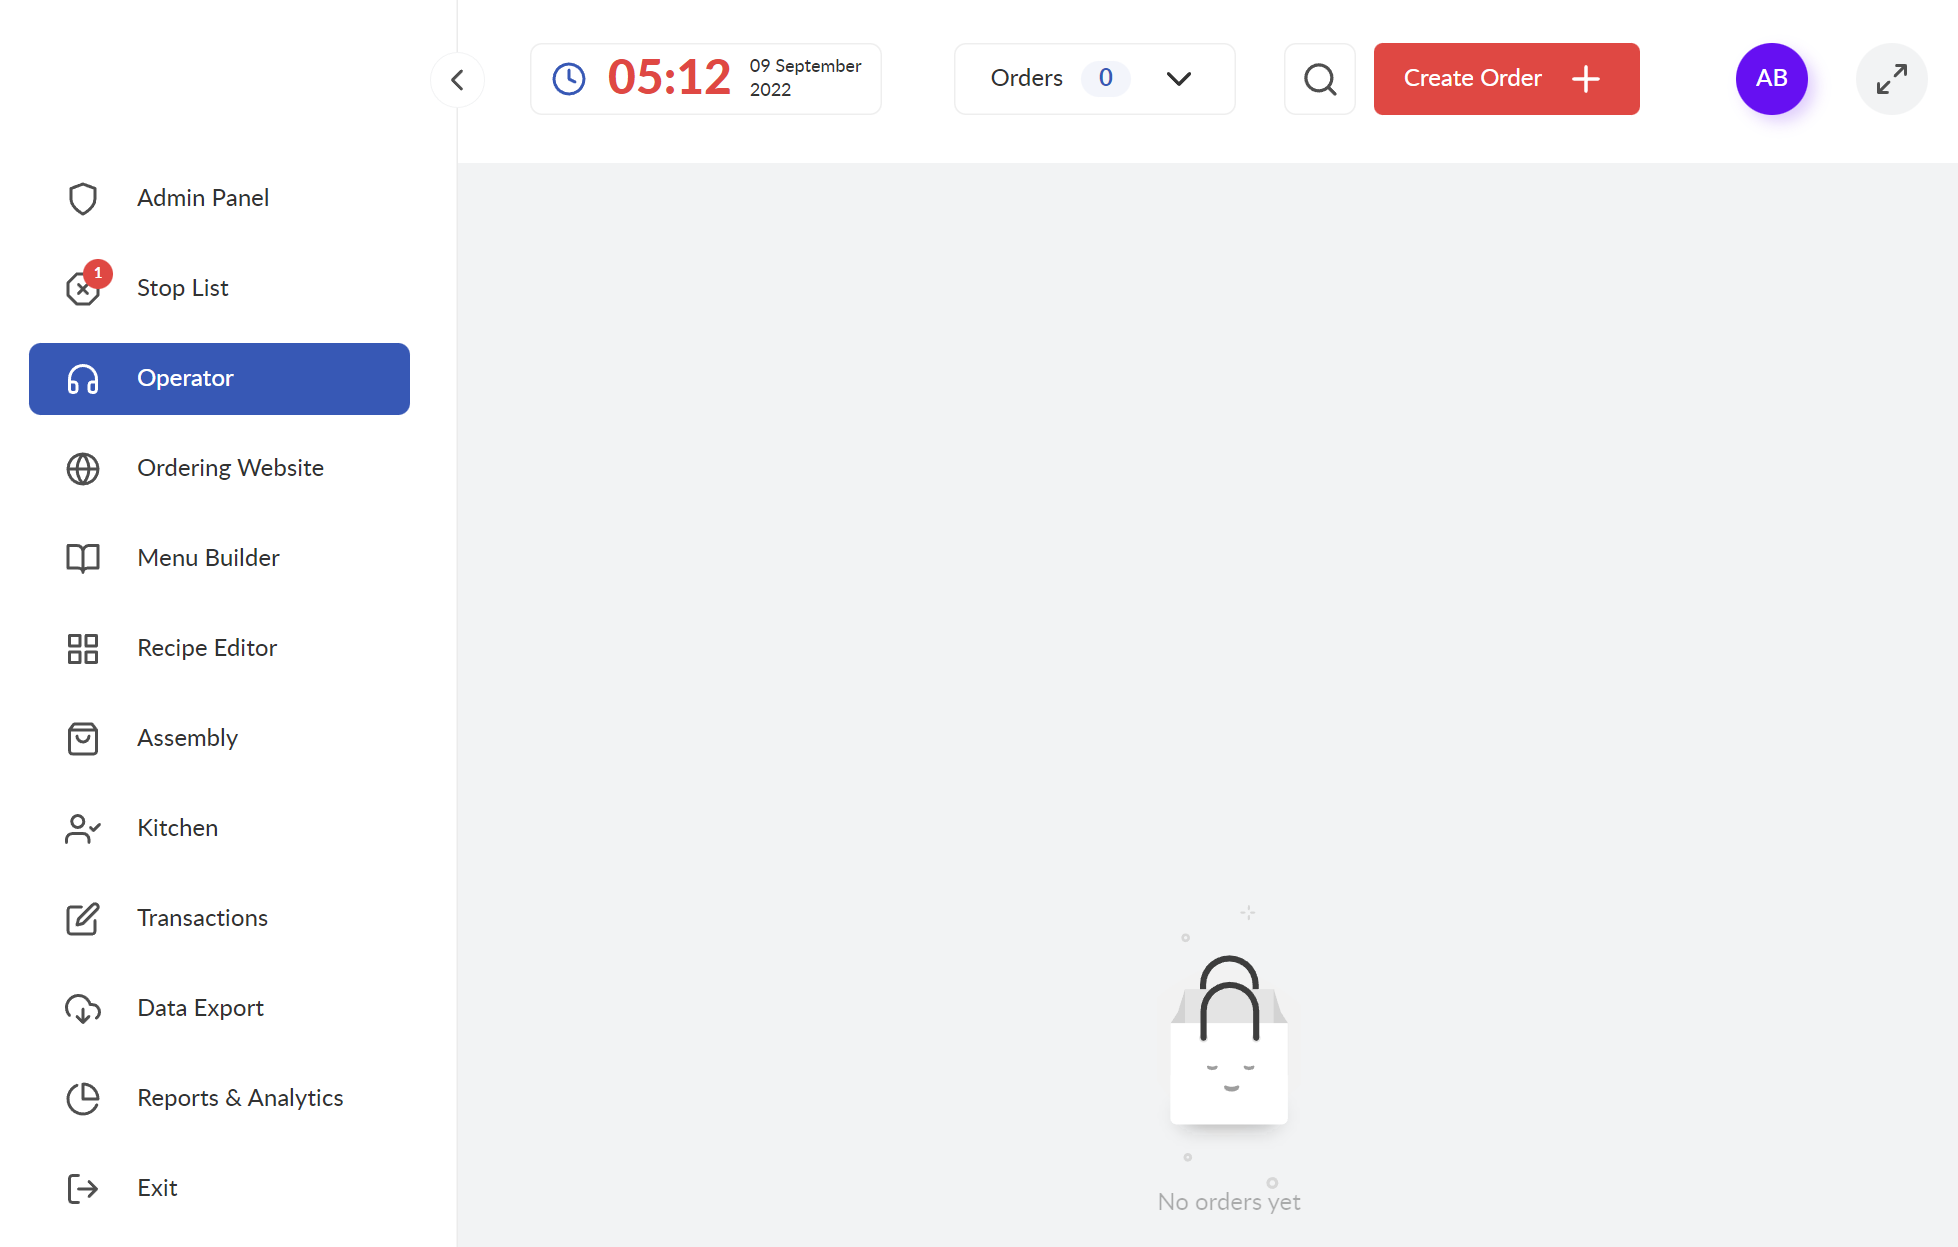Navigate to Assembly
Viewport: 1958px width, 1247px height.
tap(219, 738)
